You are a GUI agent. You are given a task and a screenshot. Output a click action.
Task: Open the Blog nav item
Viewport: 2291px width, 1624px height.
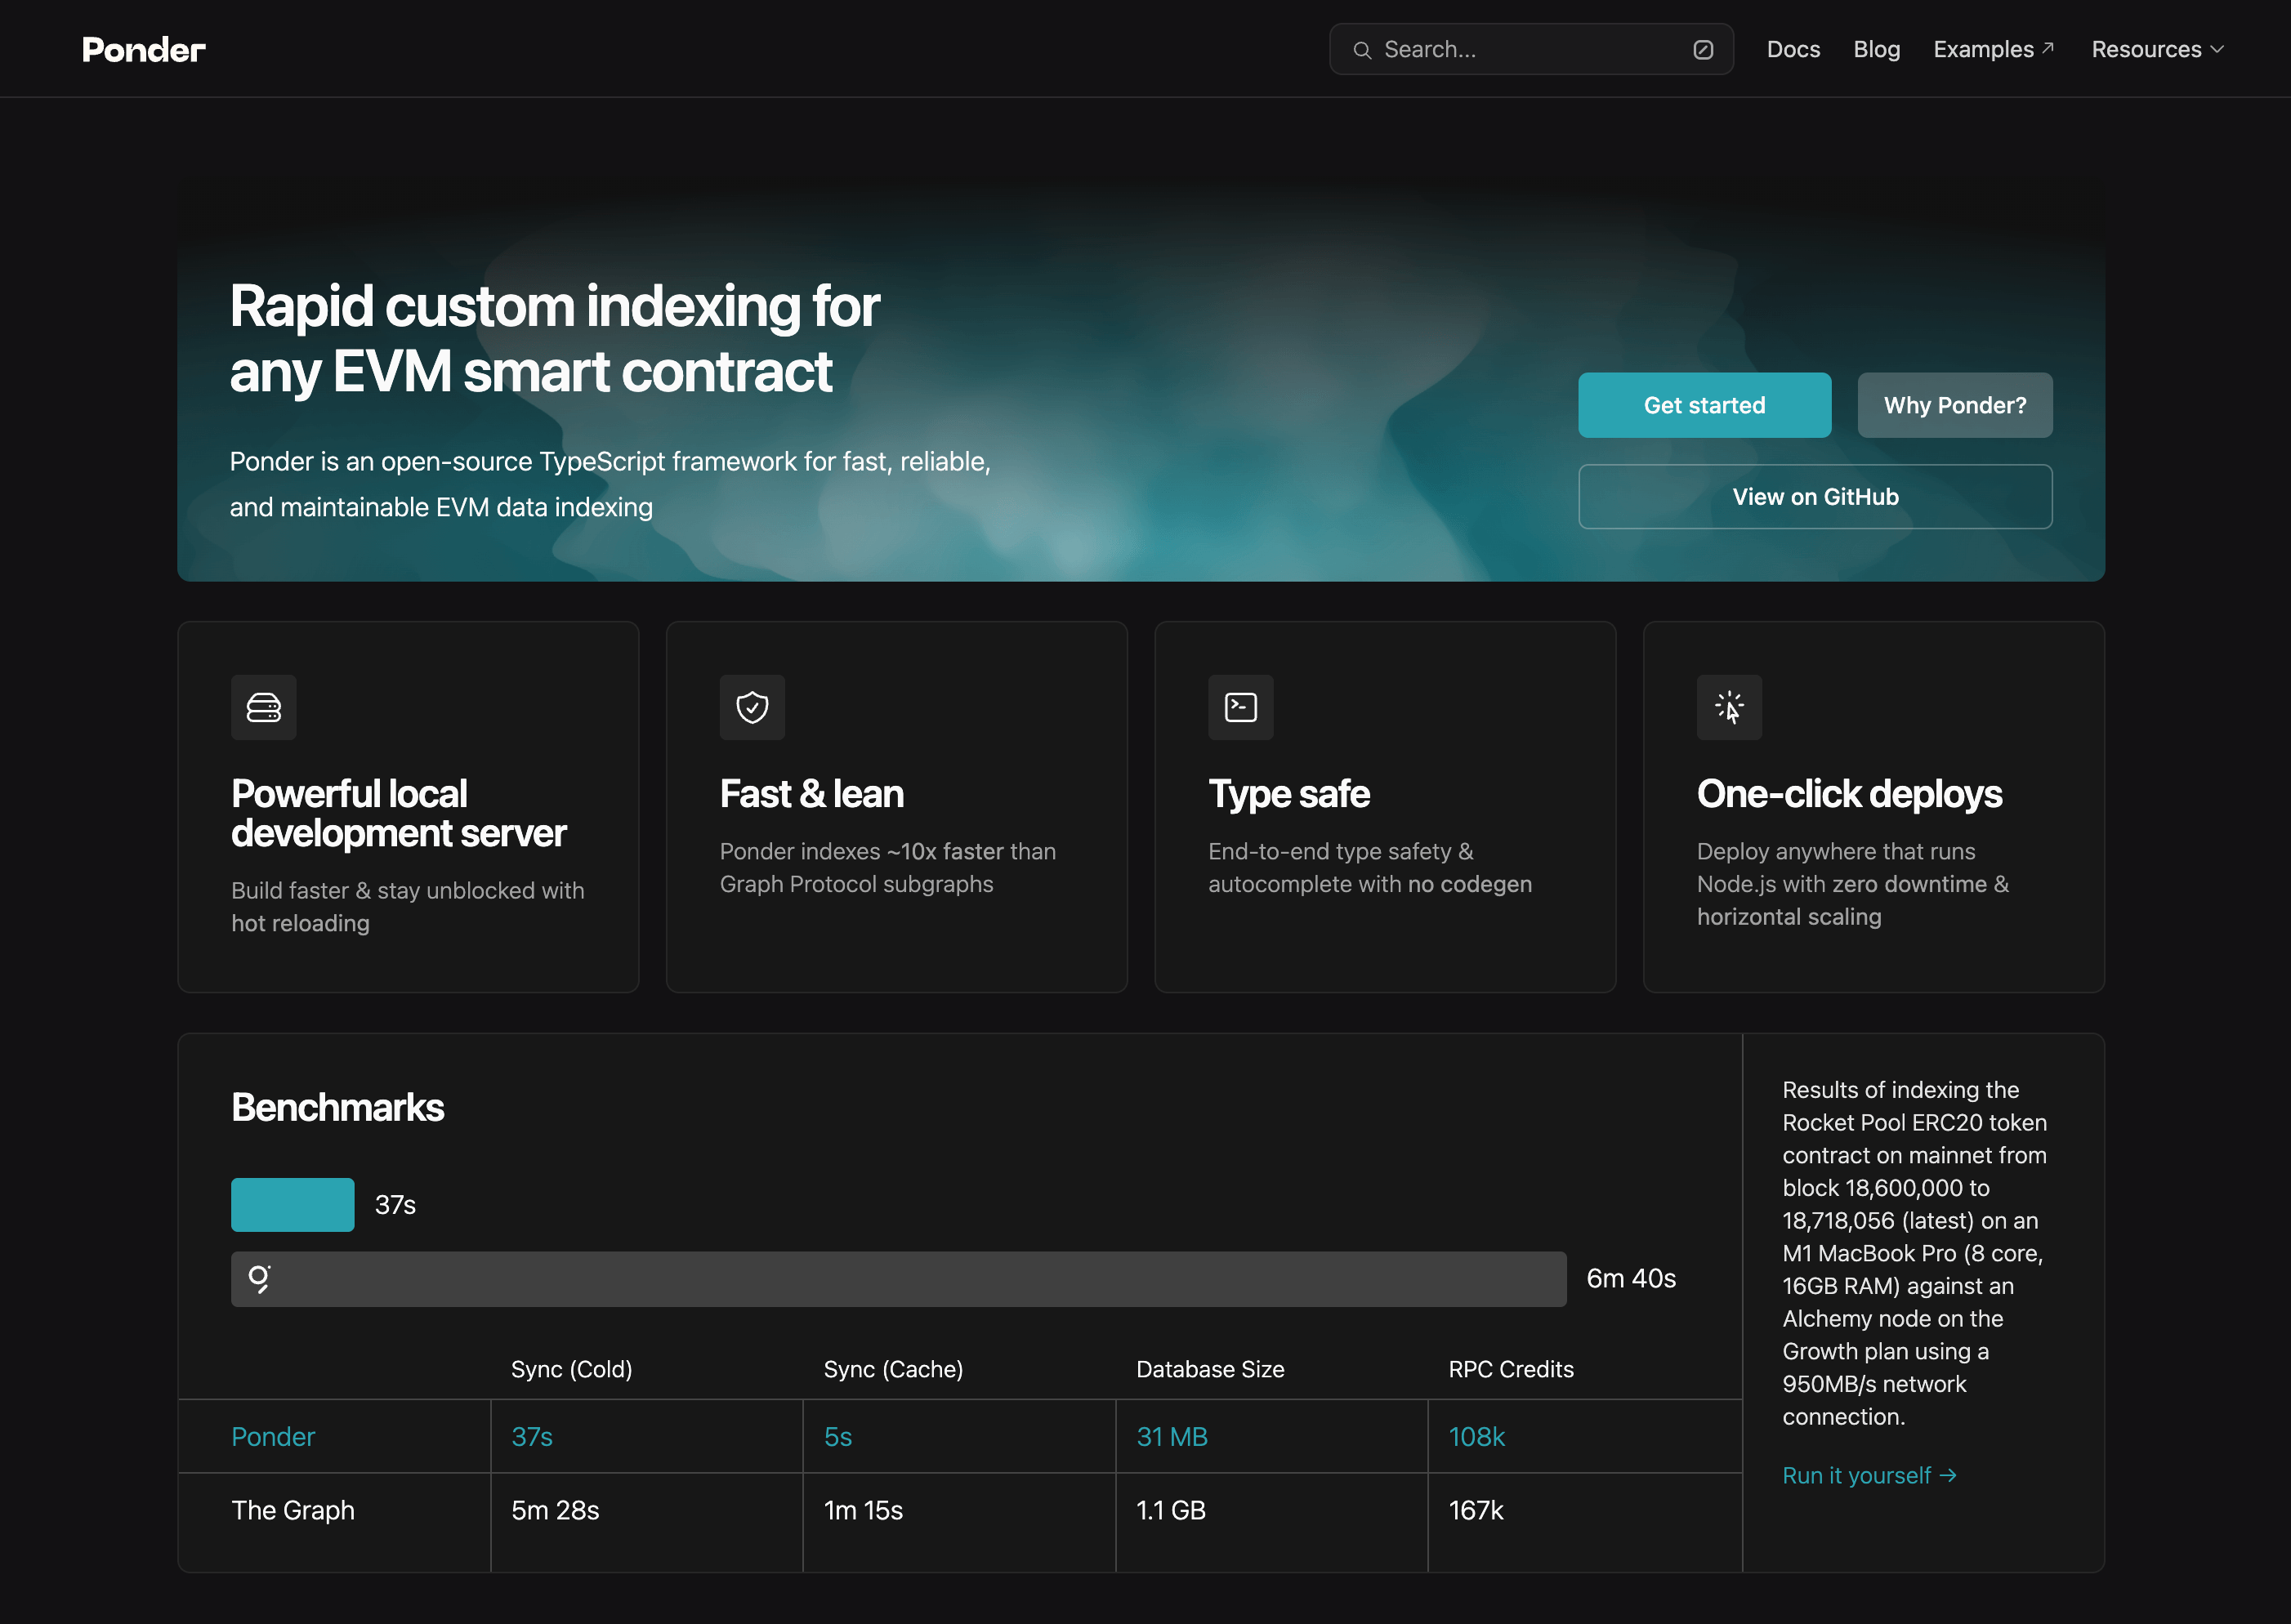tap(1876, 49)
